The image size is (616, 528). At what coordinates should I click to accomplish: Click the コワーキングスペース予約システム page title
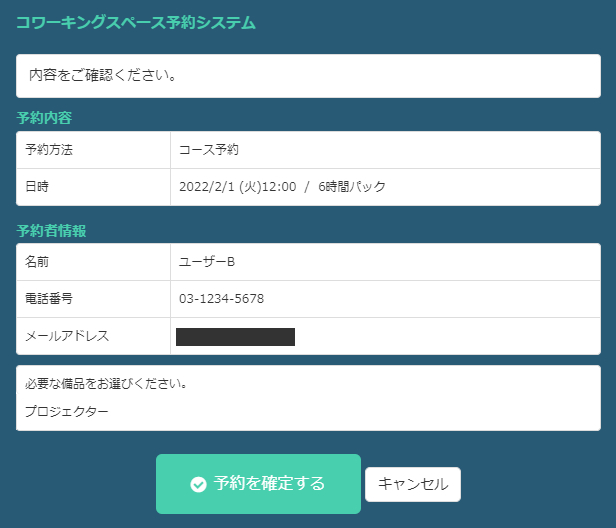136,21
